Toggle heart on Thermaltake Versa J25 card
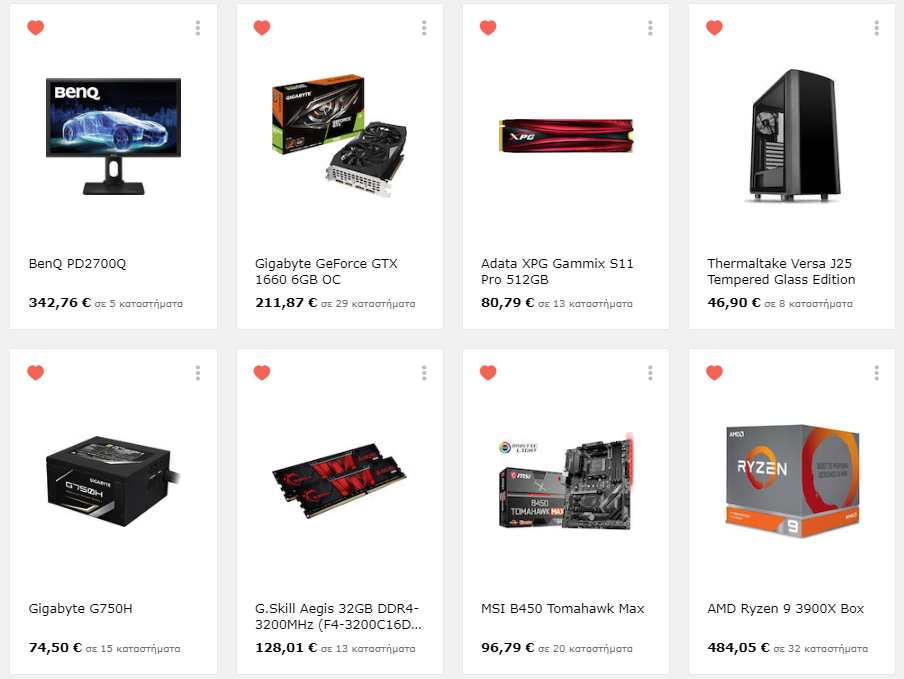Viewport: 904px width, 679px height. 714,28
